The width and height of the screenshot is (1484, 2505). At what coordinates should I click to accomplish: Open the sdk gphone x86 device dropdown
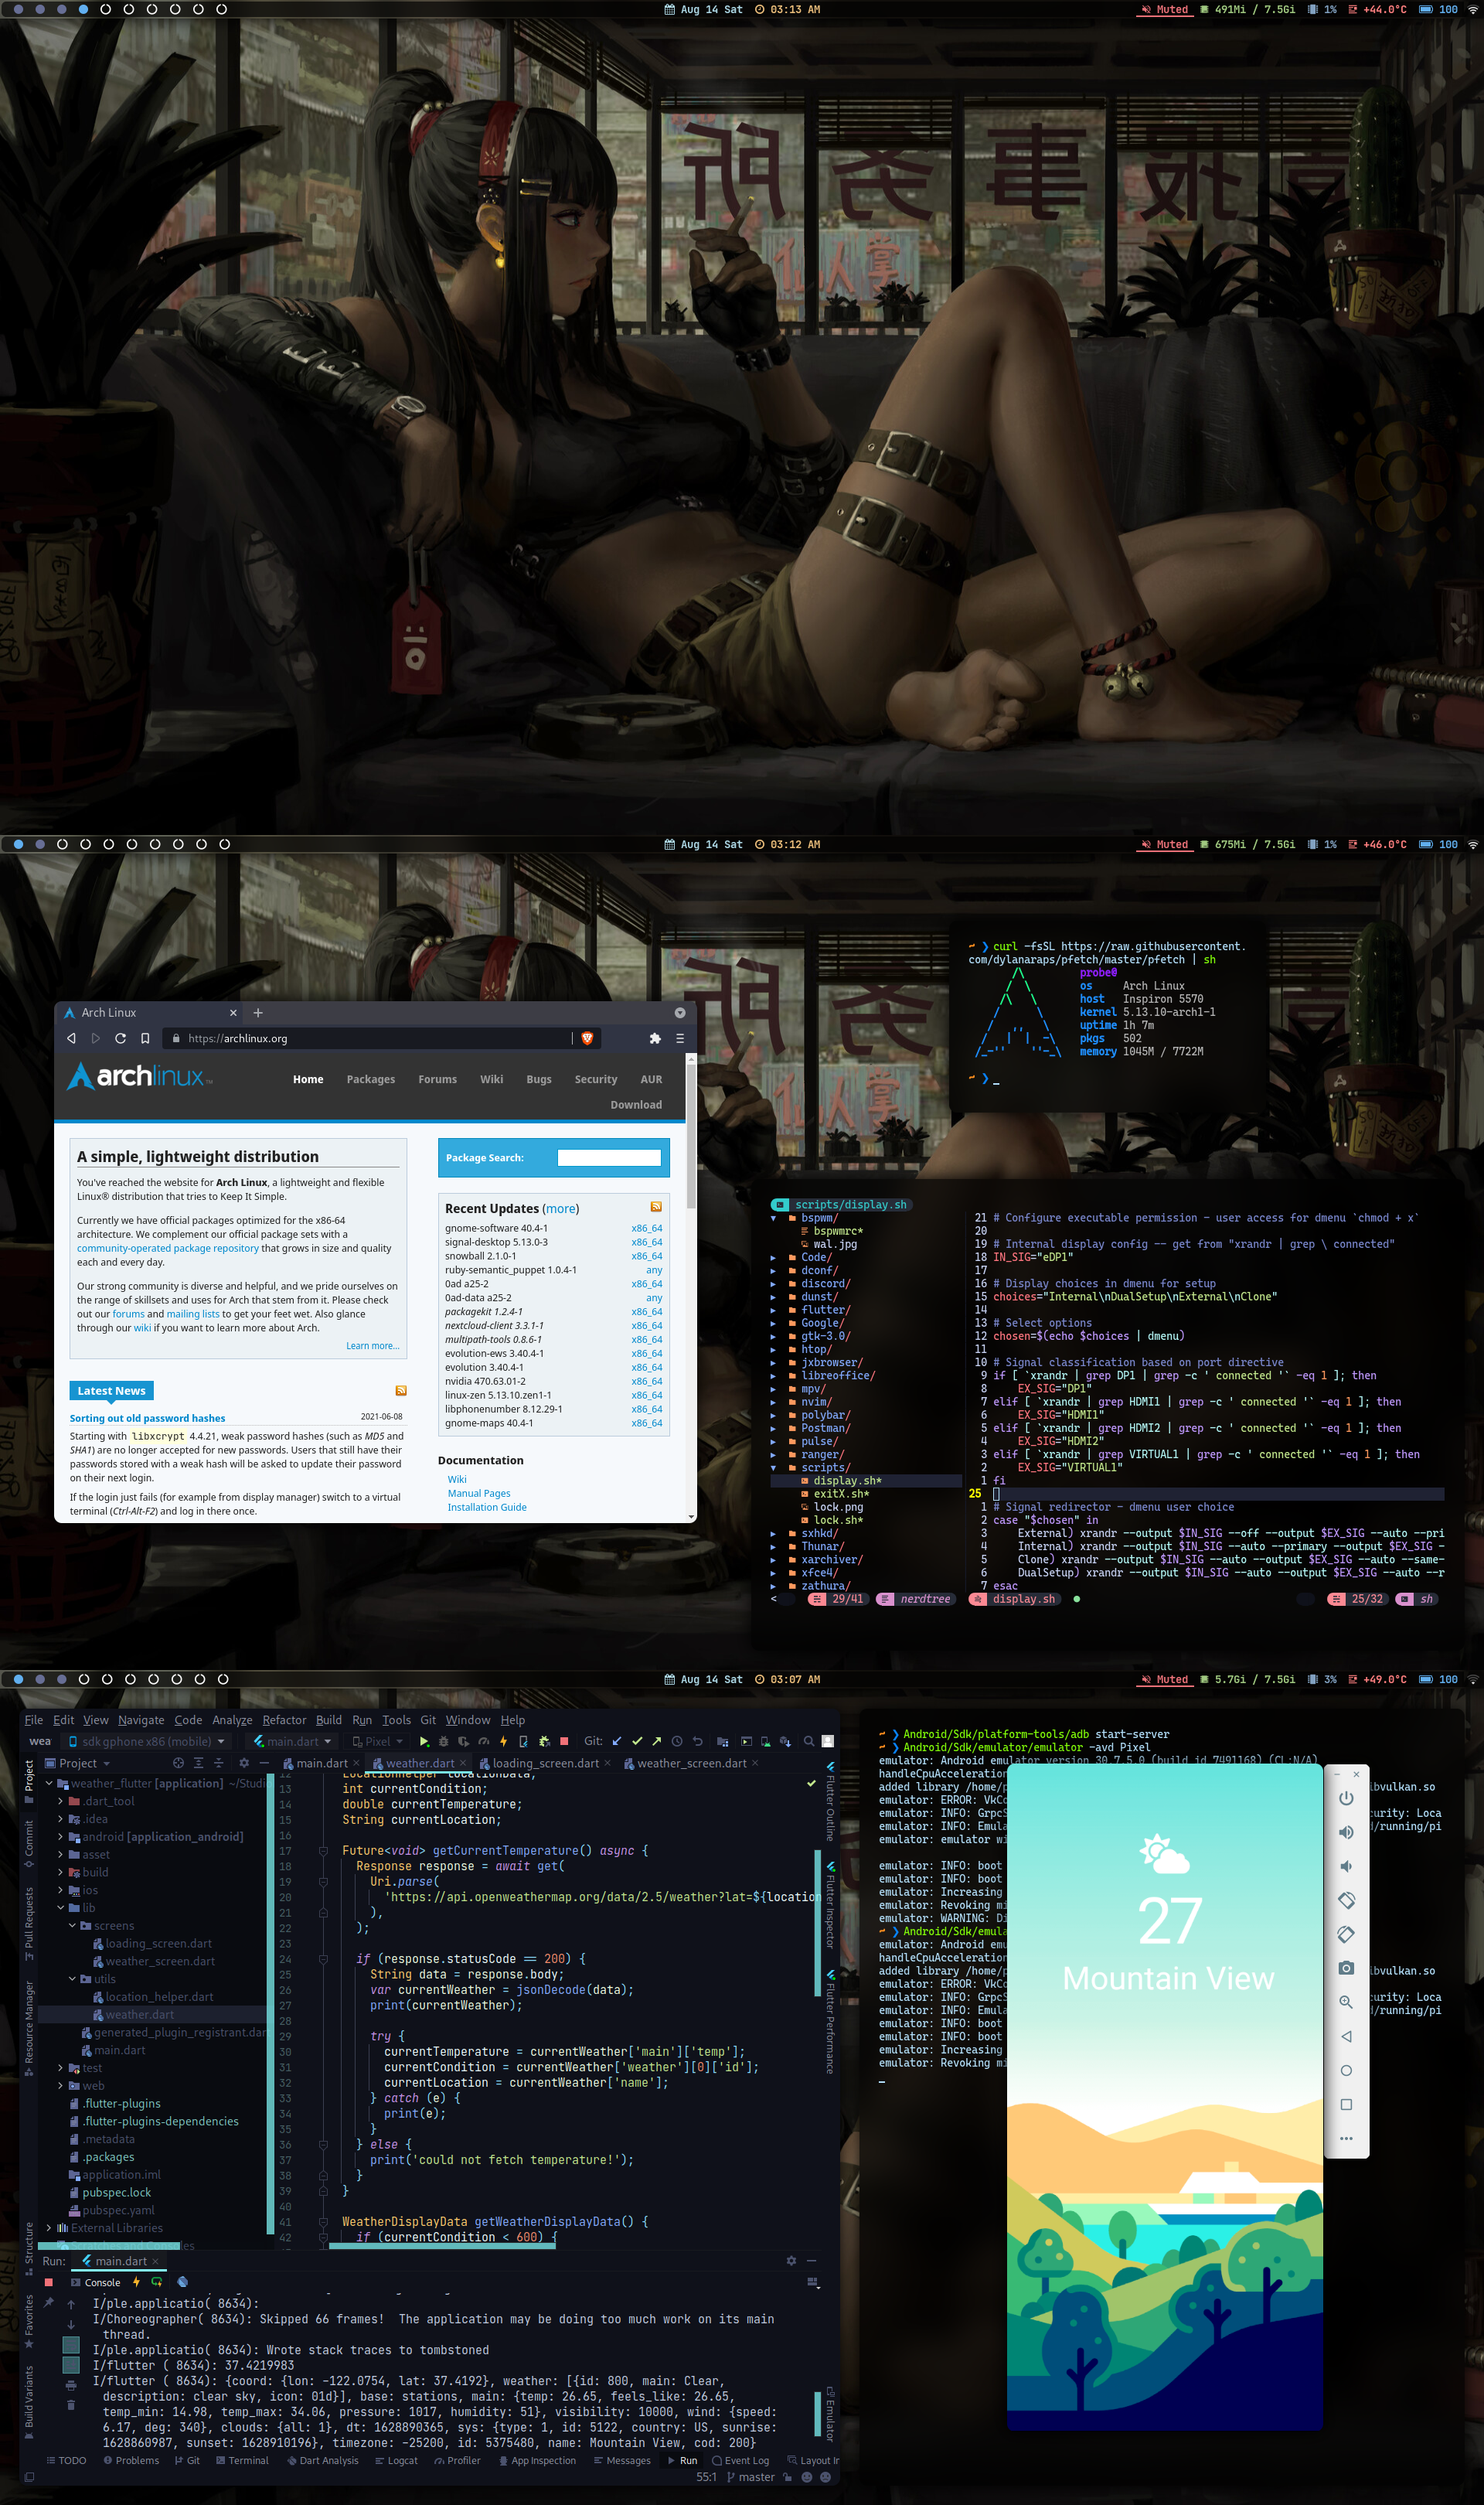147,1741
